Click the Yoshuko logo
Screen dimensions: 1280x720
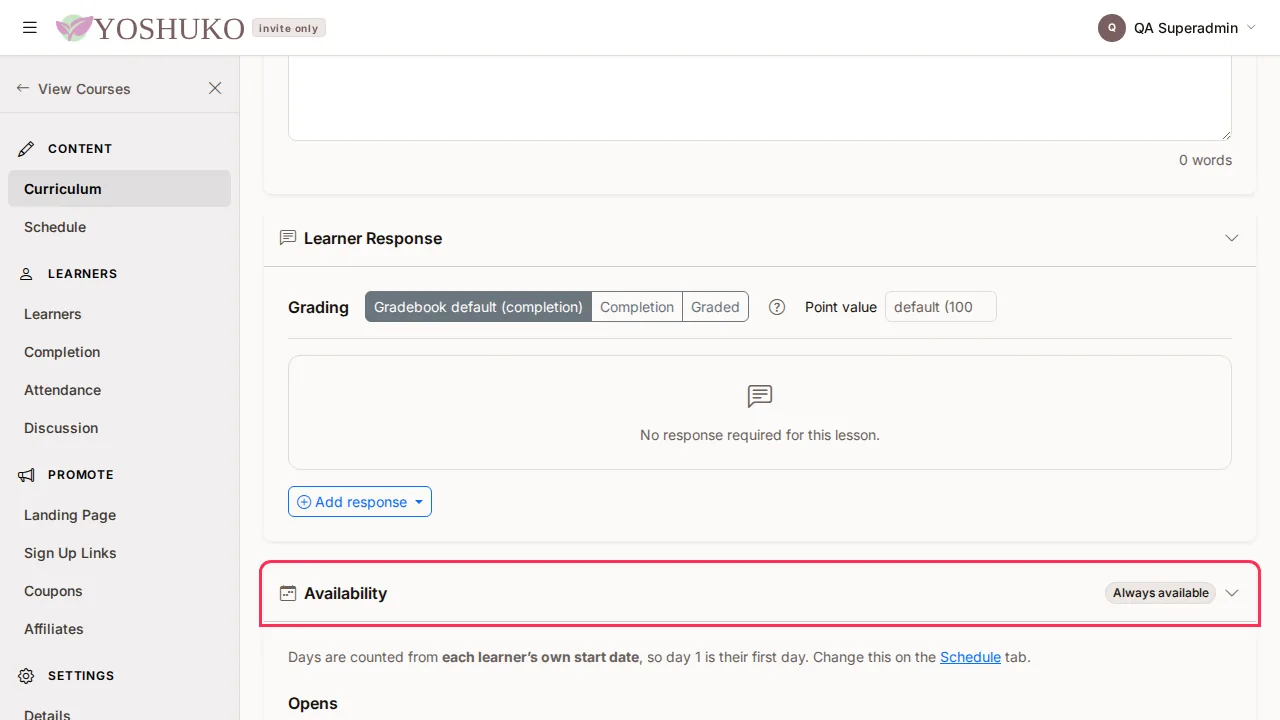[x=150, y=28]
